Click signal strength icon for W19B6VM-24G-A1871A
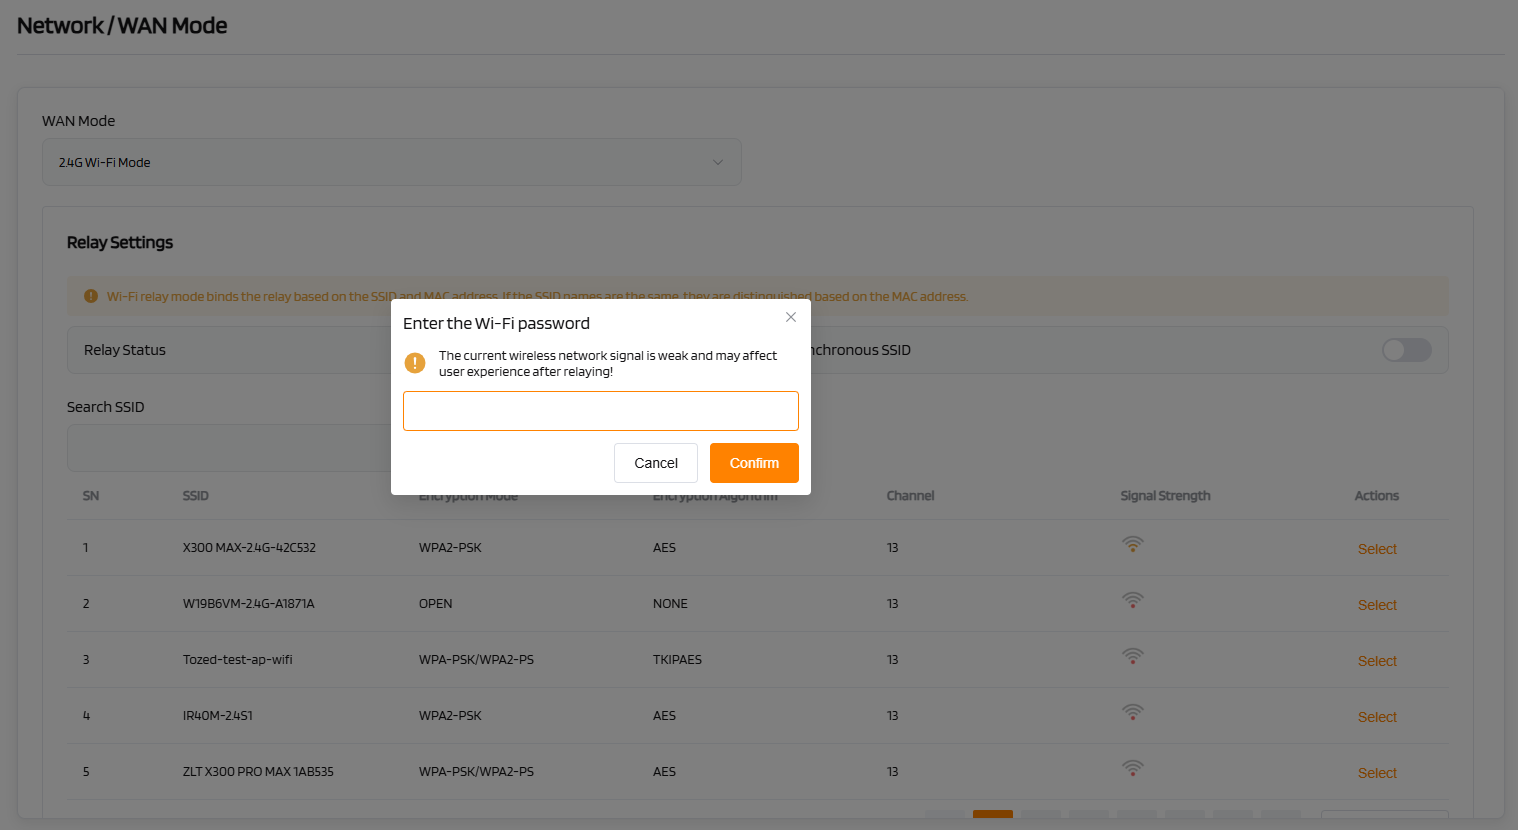The width and height of the screenshot is (1518, 830). (x=1132, y=601)
